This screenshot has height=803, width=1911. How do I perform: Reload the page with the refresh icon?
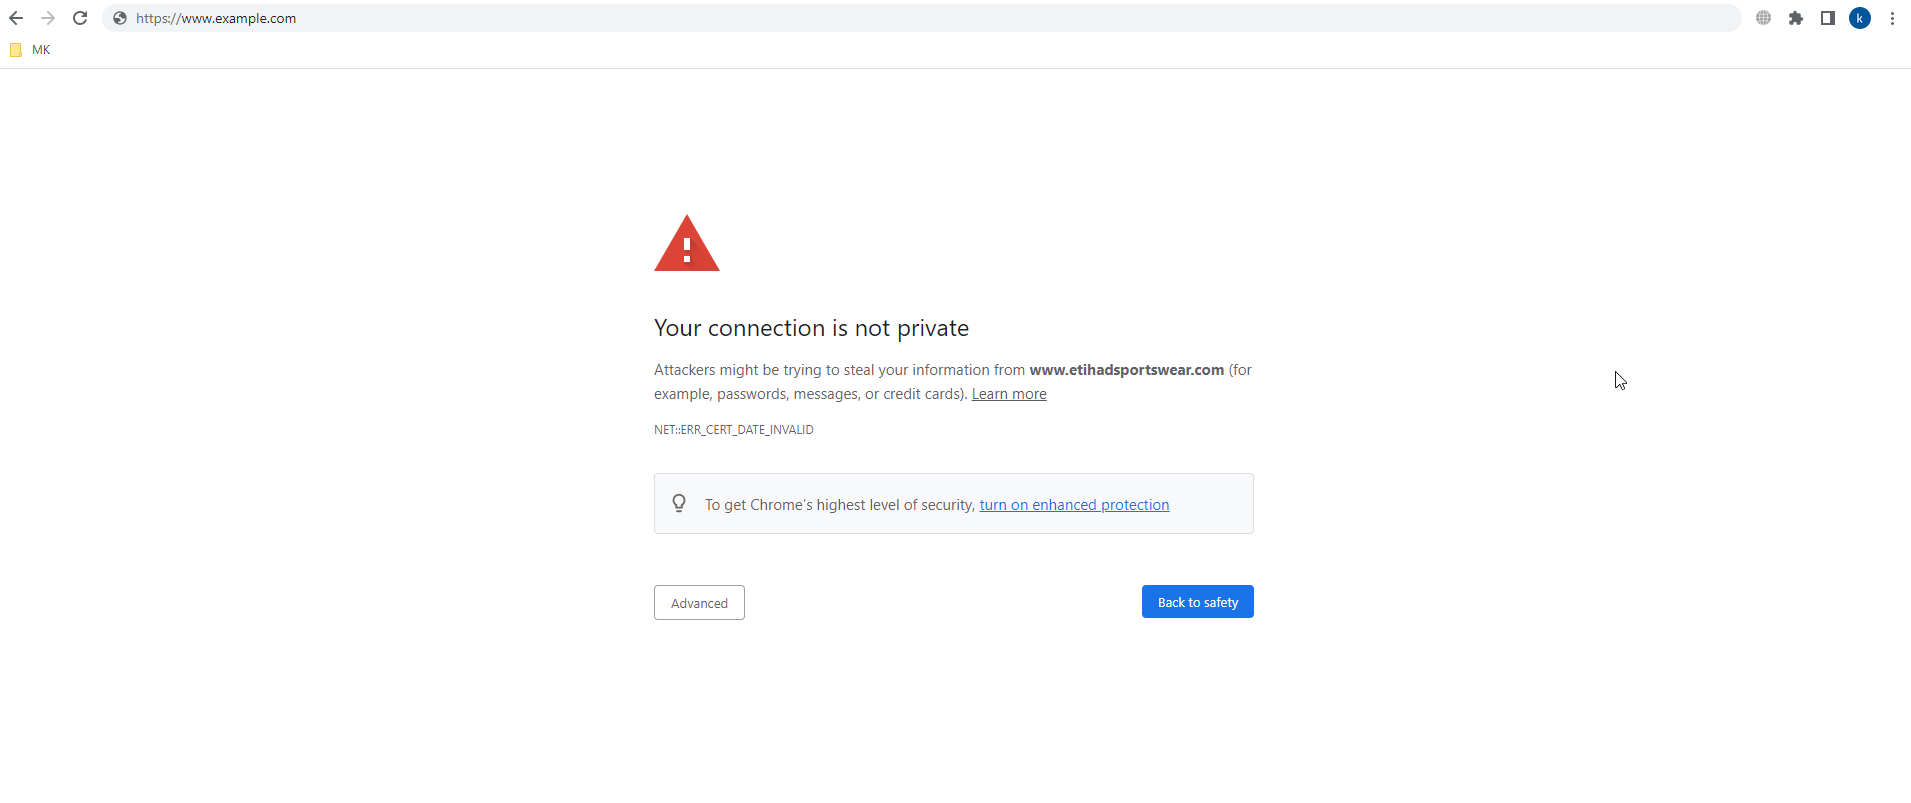click(80, 18)
